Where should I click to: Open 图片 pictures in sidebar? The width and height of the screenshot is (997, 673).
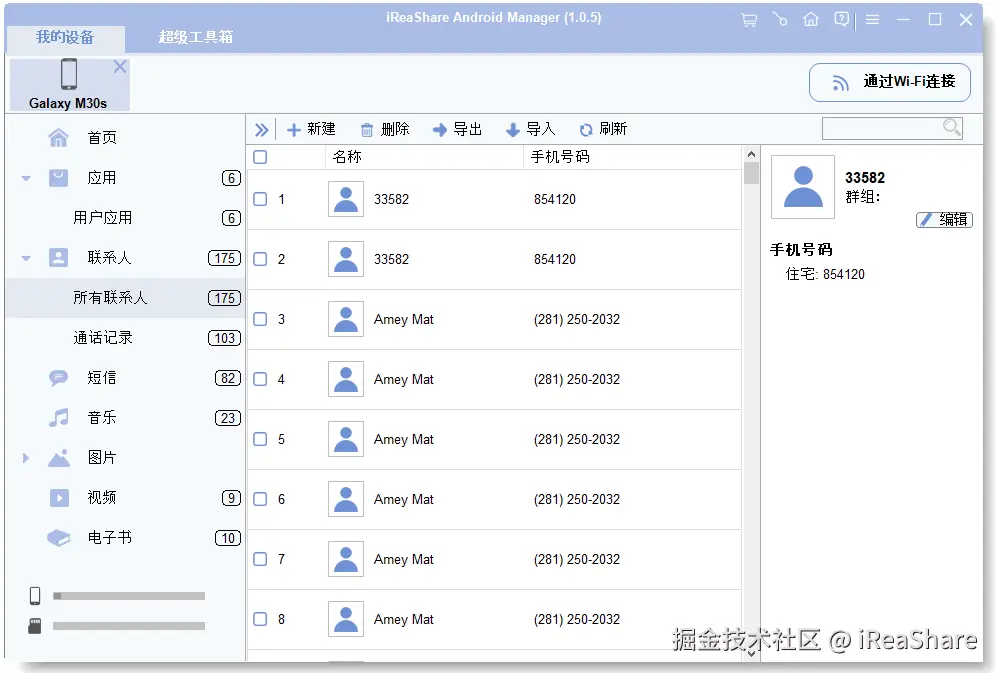point(125,457)
